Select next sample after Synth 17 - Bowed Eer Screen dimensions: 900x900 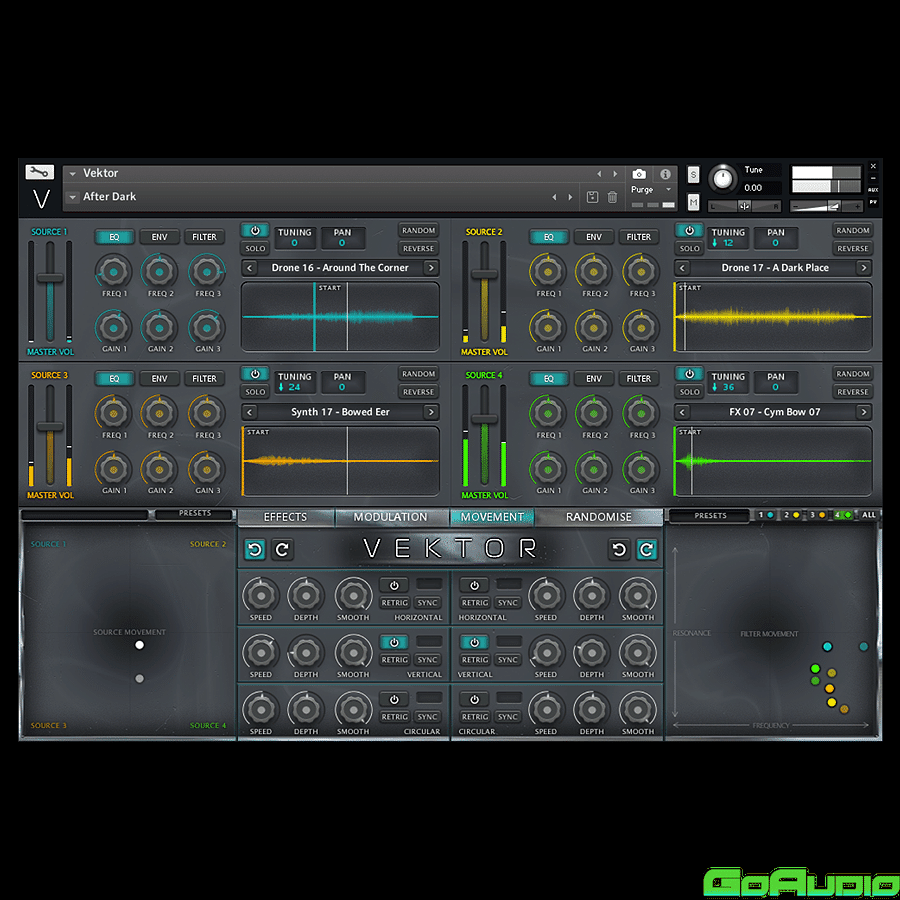[x=431, y=412]
